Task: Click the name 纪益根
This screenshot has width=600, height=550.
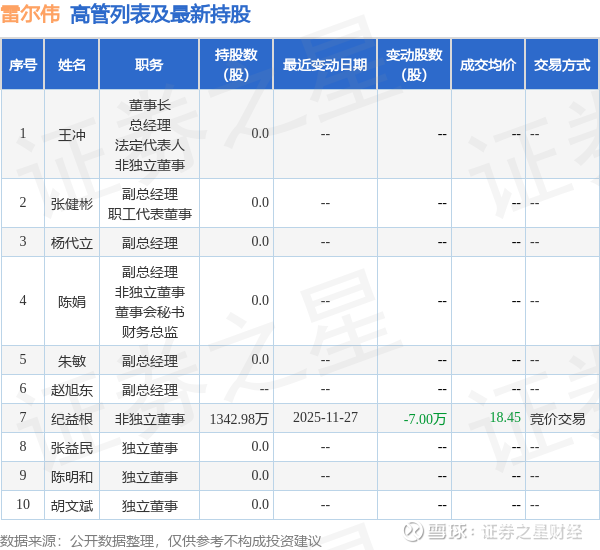Action: [72, 419]
